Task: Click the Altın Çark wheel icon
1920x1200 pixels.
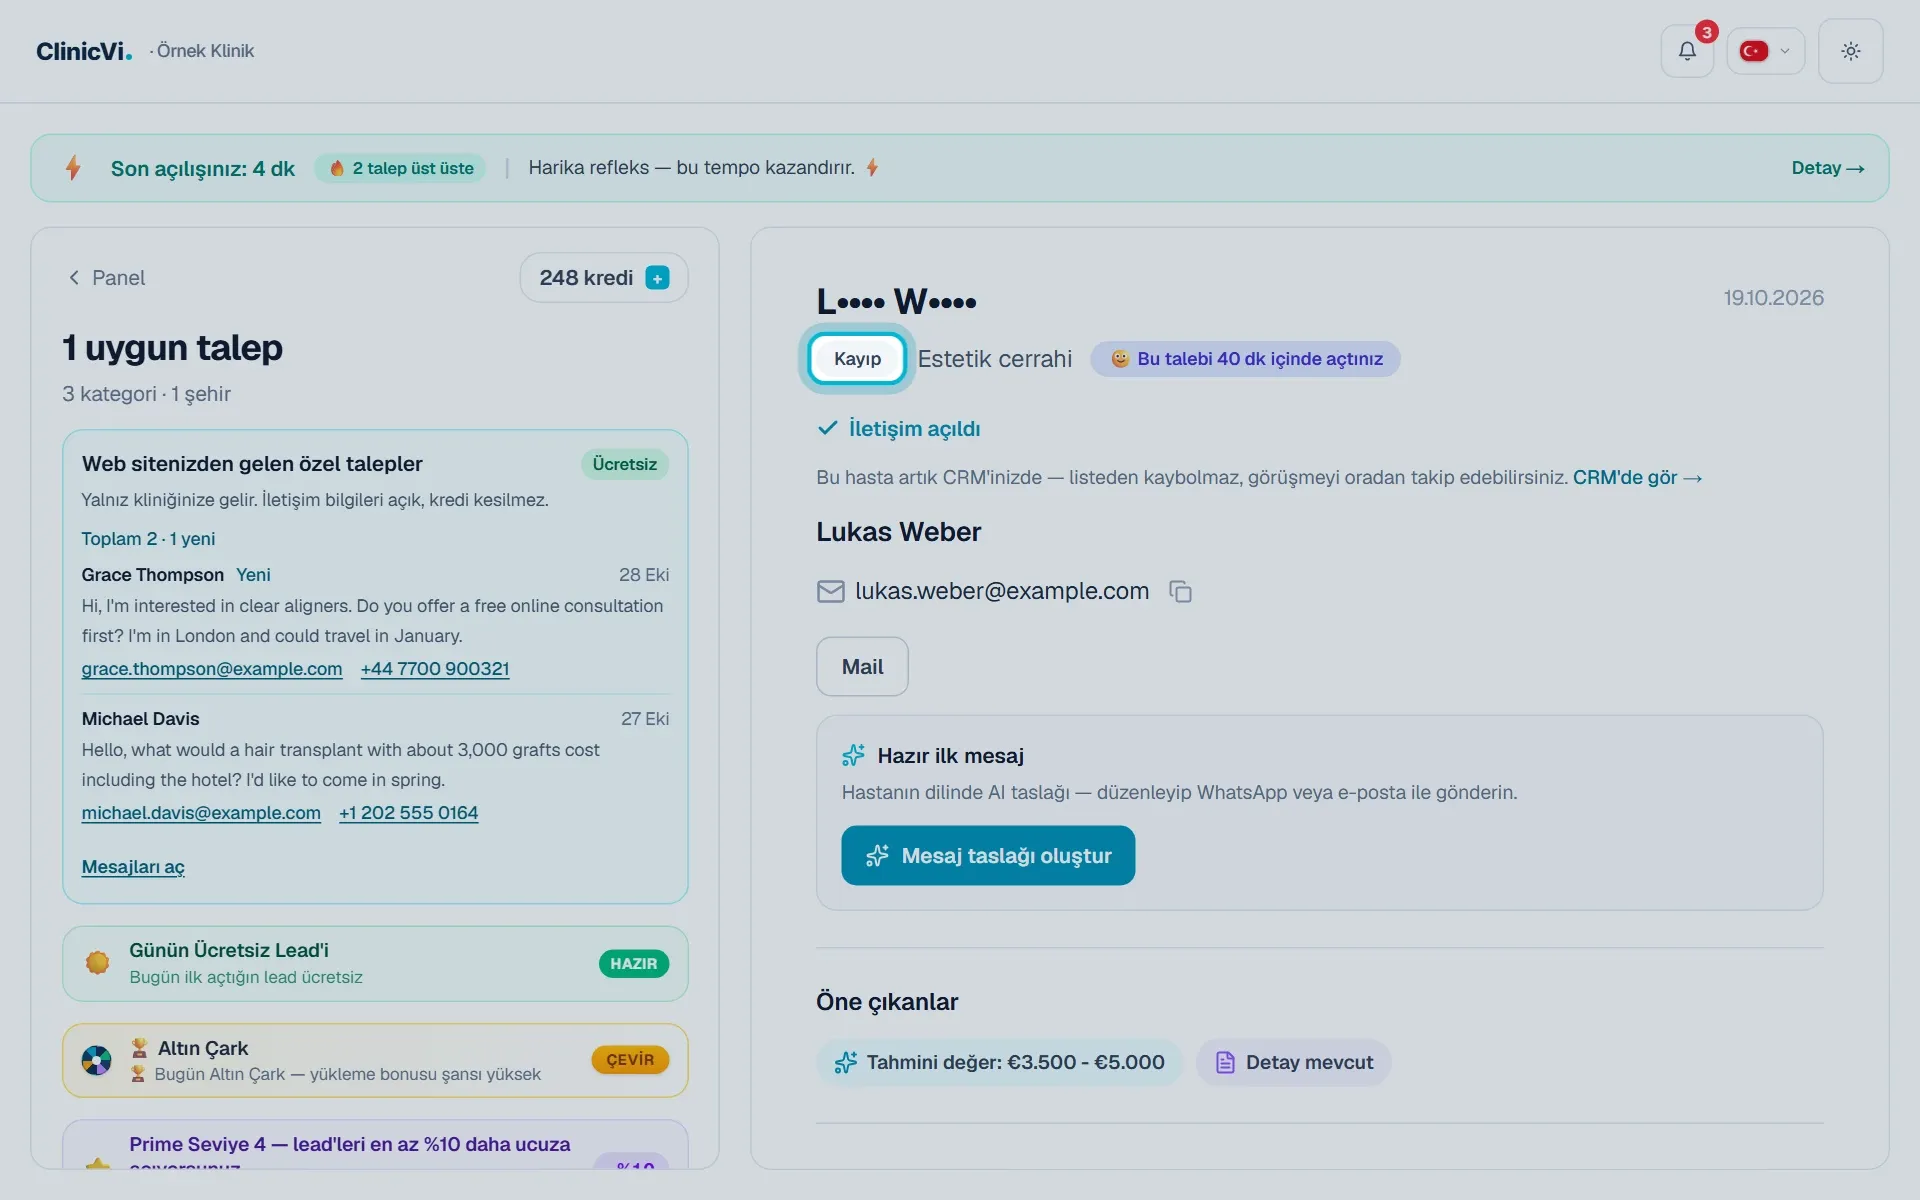Action: pos(97,1060)
